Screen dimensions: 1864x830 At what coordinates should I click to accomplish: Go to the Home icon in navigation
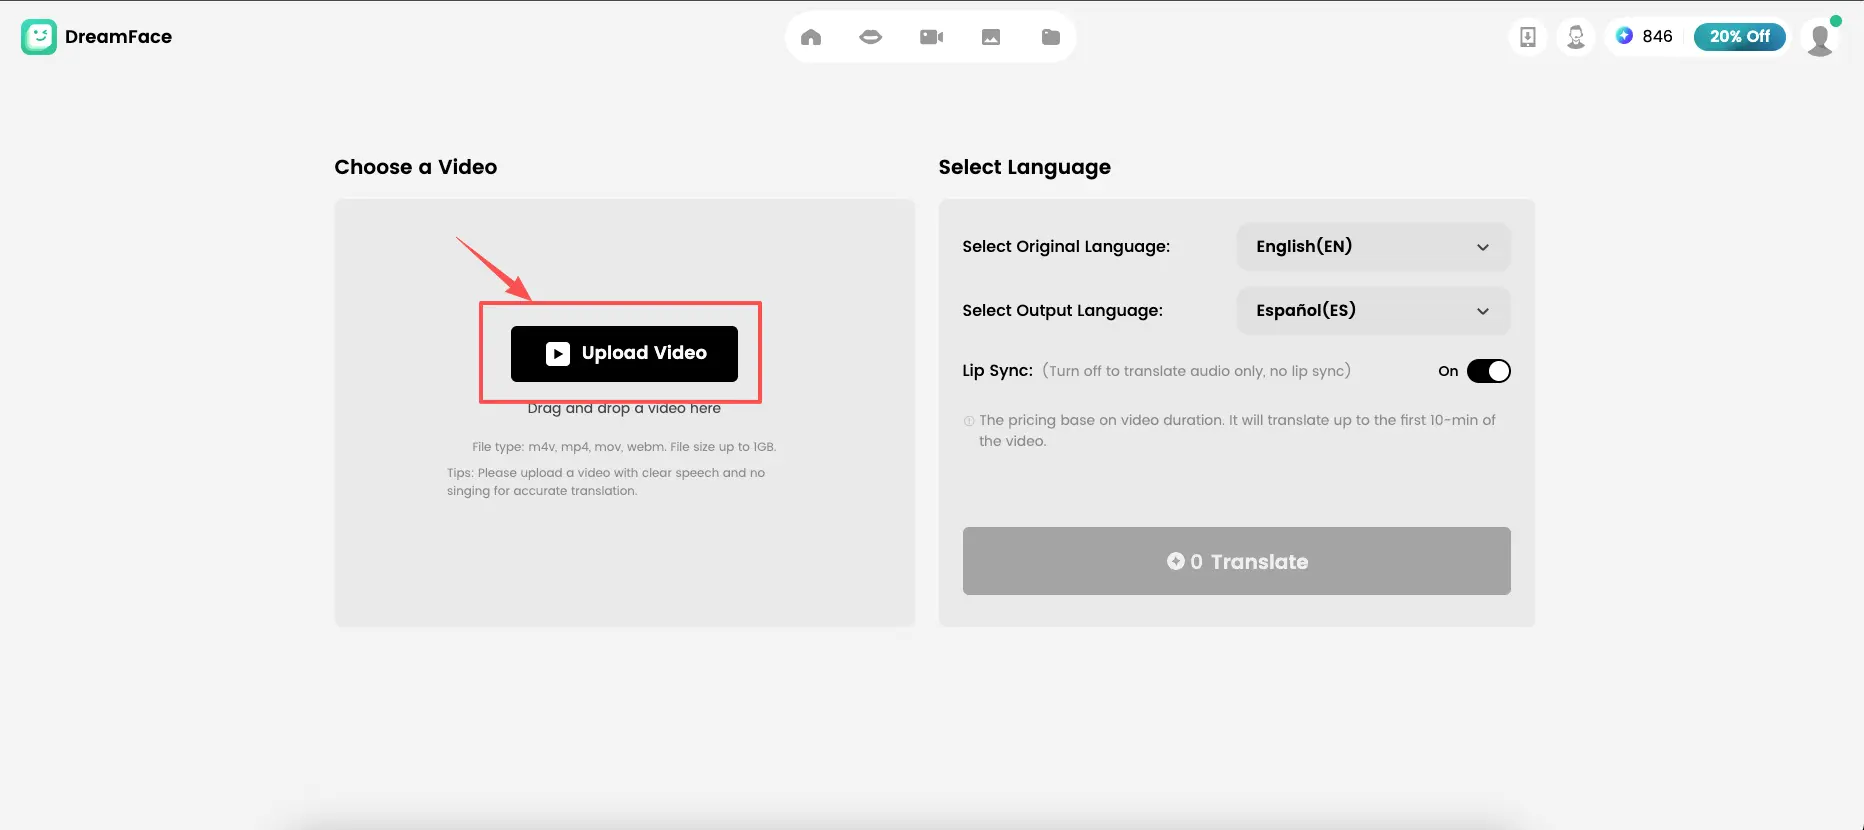tap(811, 37)
